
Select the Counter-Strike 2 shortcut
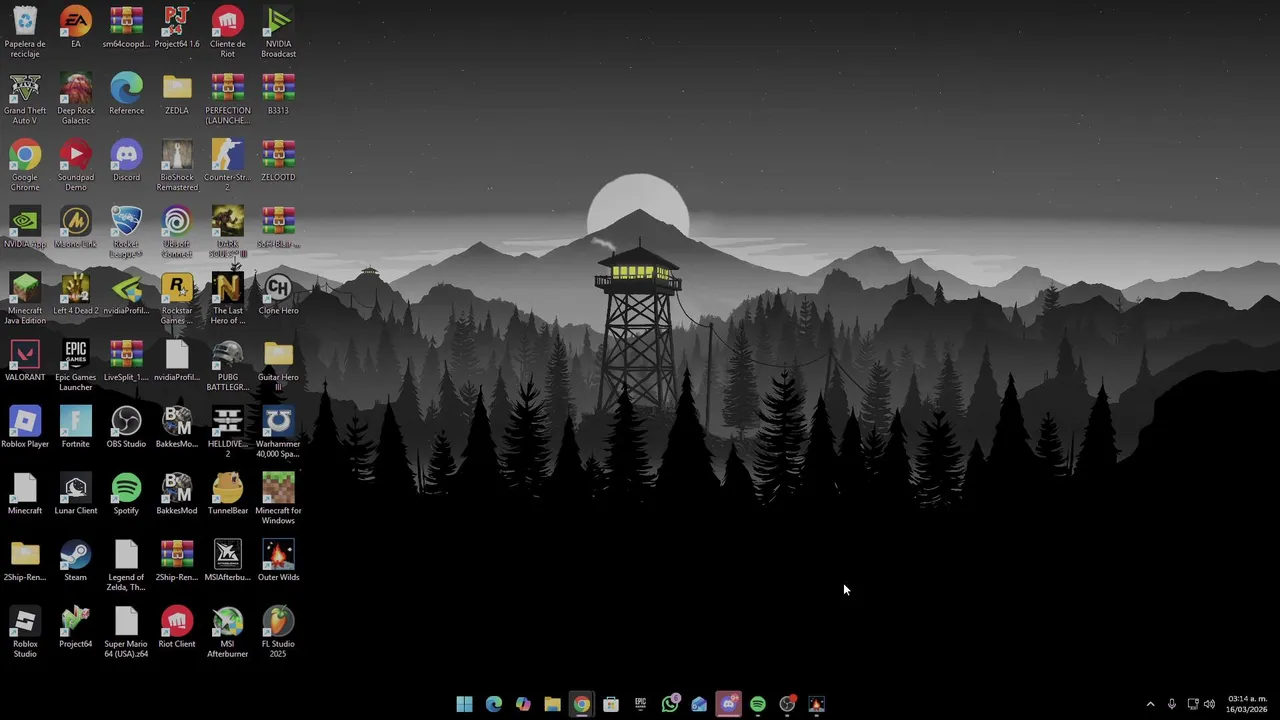pos(228,165)
